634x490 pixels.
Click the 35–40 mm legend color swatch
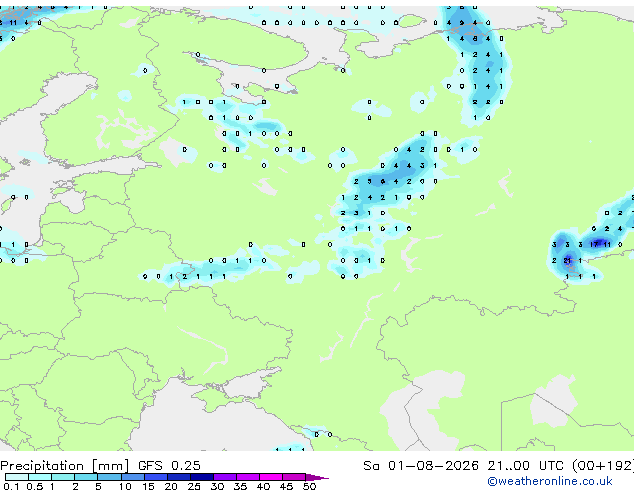[x=248, y=477]
